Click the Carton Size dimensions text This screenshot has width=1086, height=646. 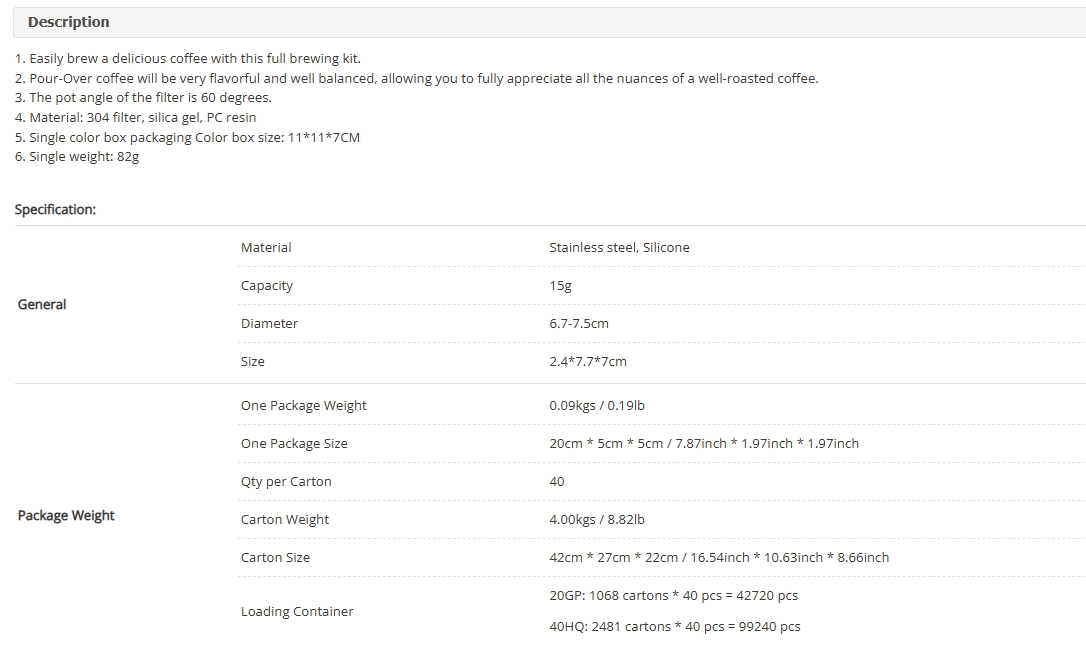[x=719, y=558]
